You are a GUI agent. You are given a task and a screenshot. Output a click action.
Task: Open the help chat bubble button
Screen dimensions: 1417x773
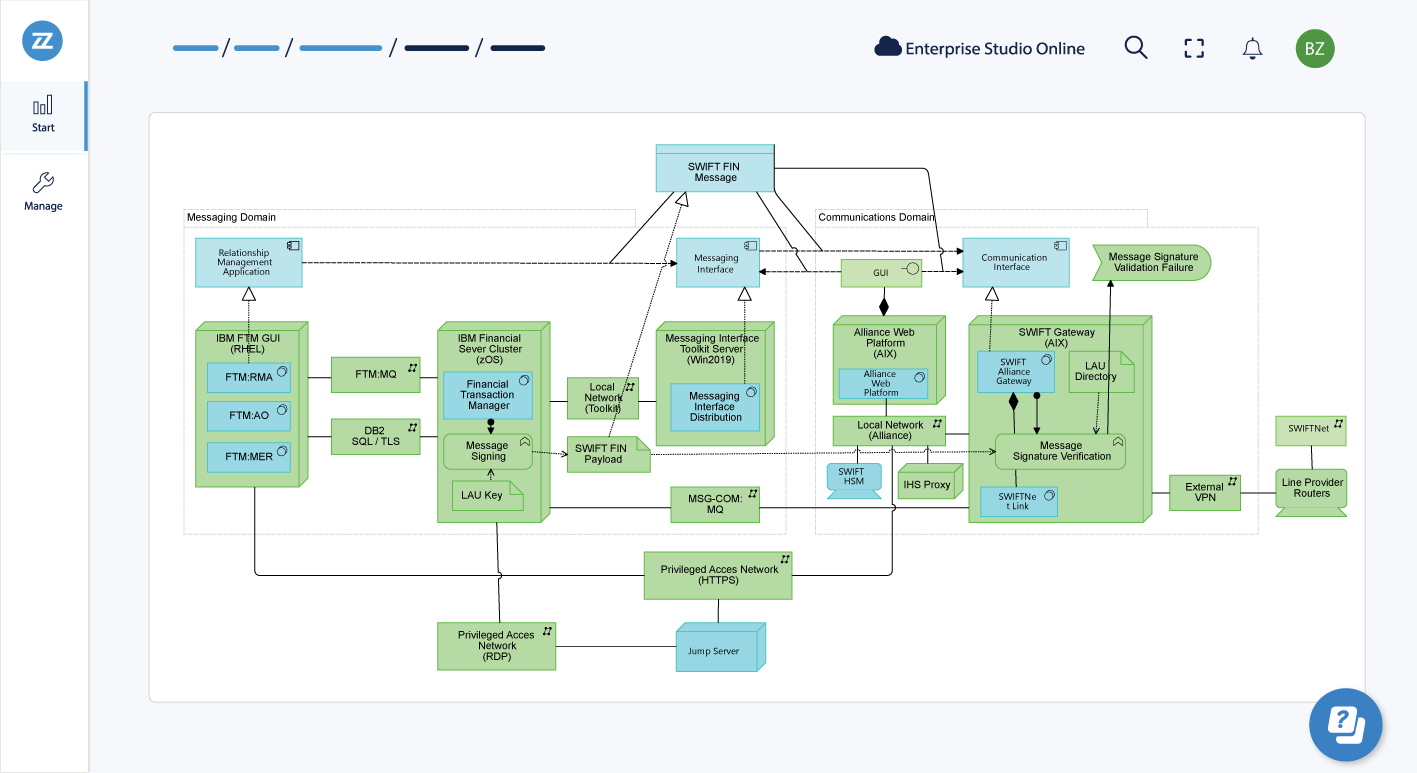1346,724
